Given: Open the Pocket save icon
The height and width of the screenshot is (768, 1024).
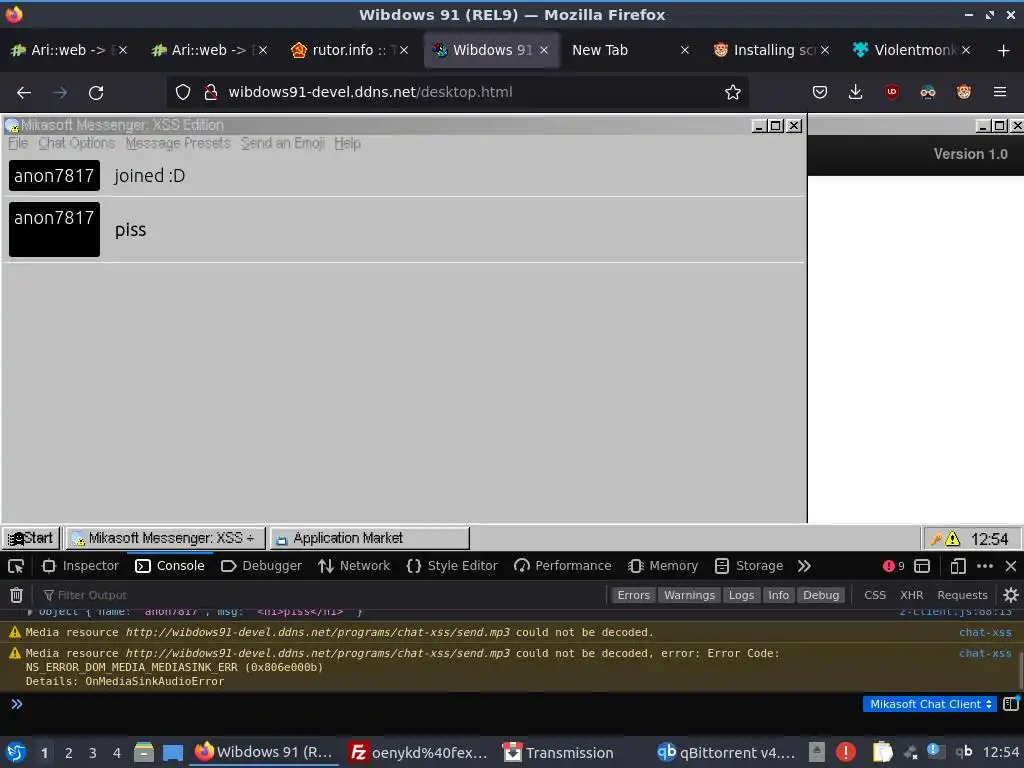Looking at the screenshot, I should [820, 93].
